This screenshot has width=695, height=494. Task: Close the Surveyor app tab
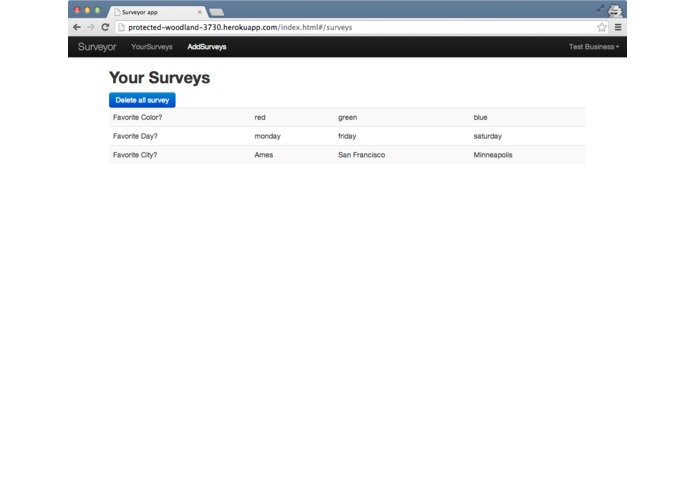[199, 12]
